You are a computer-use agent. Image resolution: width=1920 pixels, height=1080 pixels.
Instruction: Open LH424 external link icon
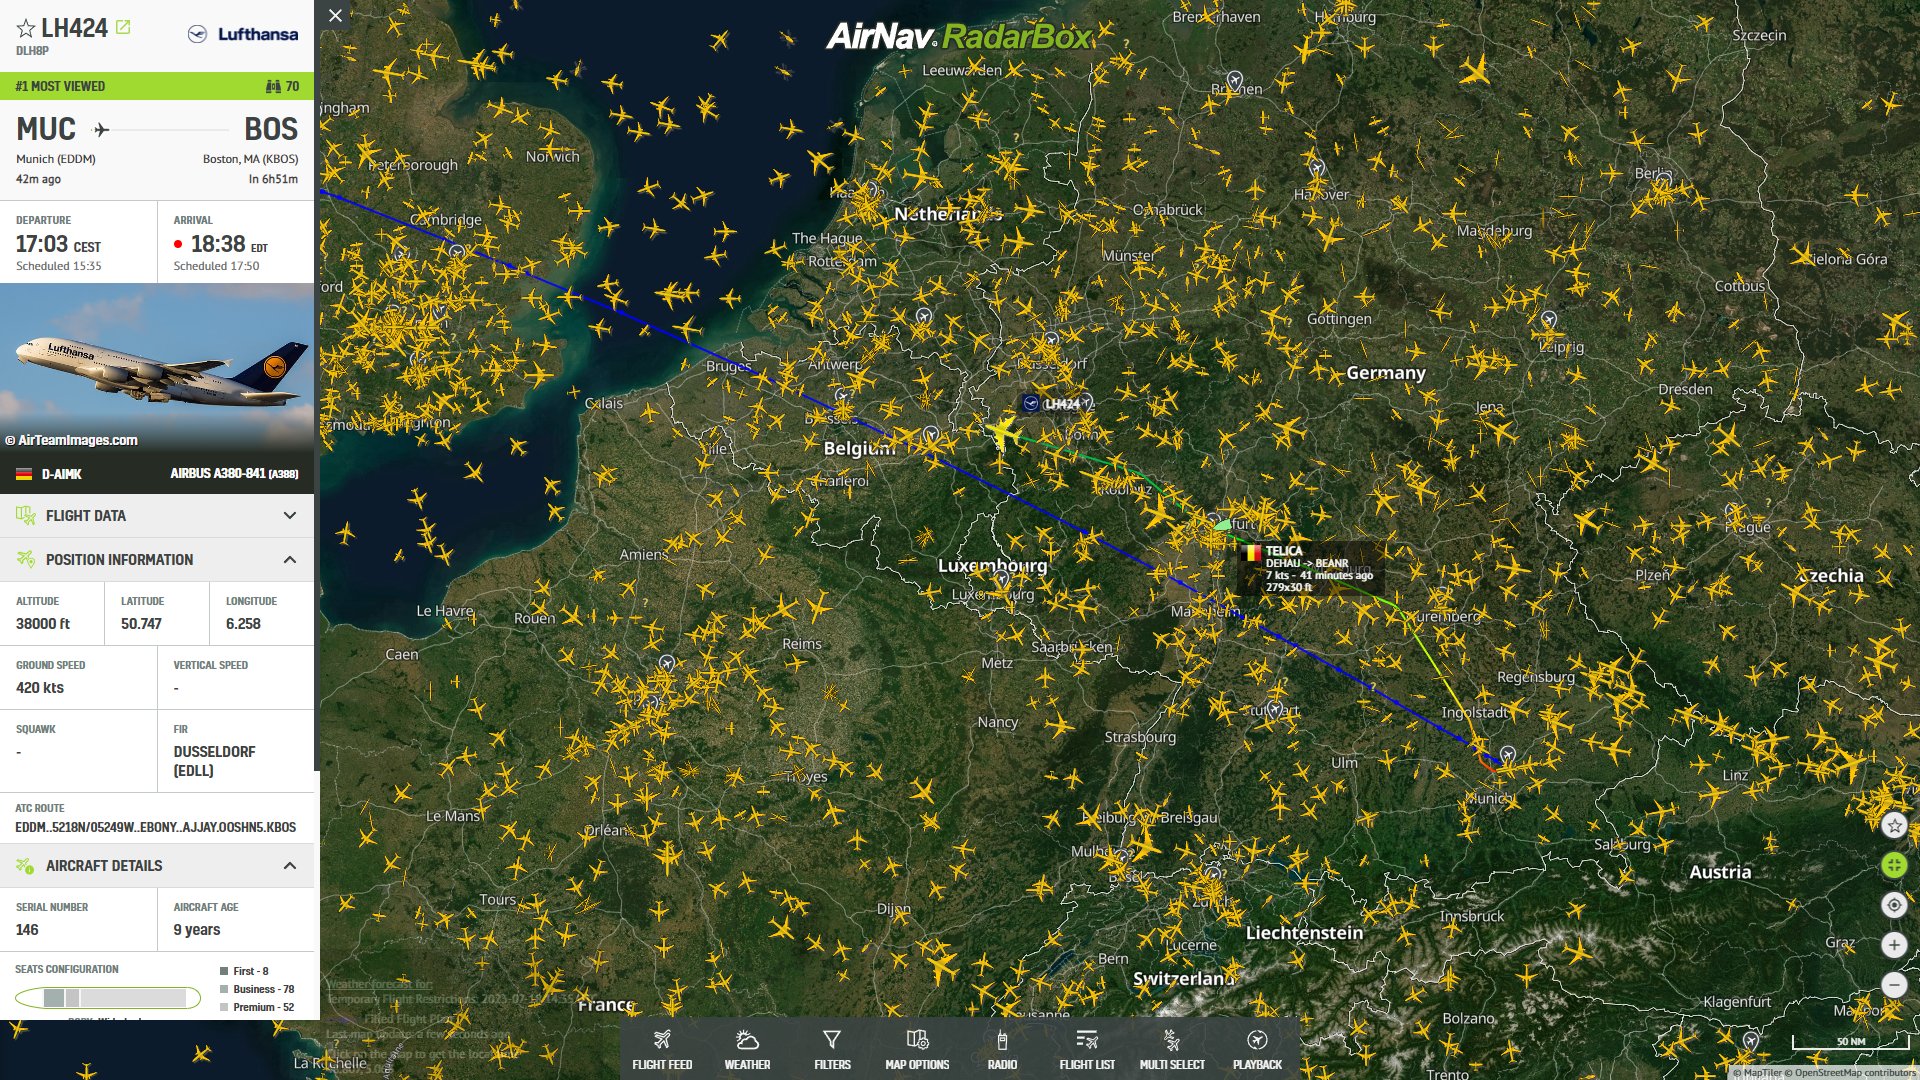click(123, 27)
